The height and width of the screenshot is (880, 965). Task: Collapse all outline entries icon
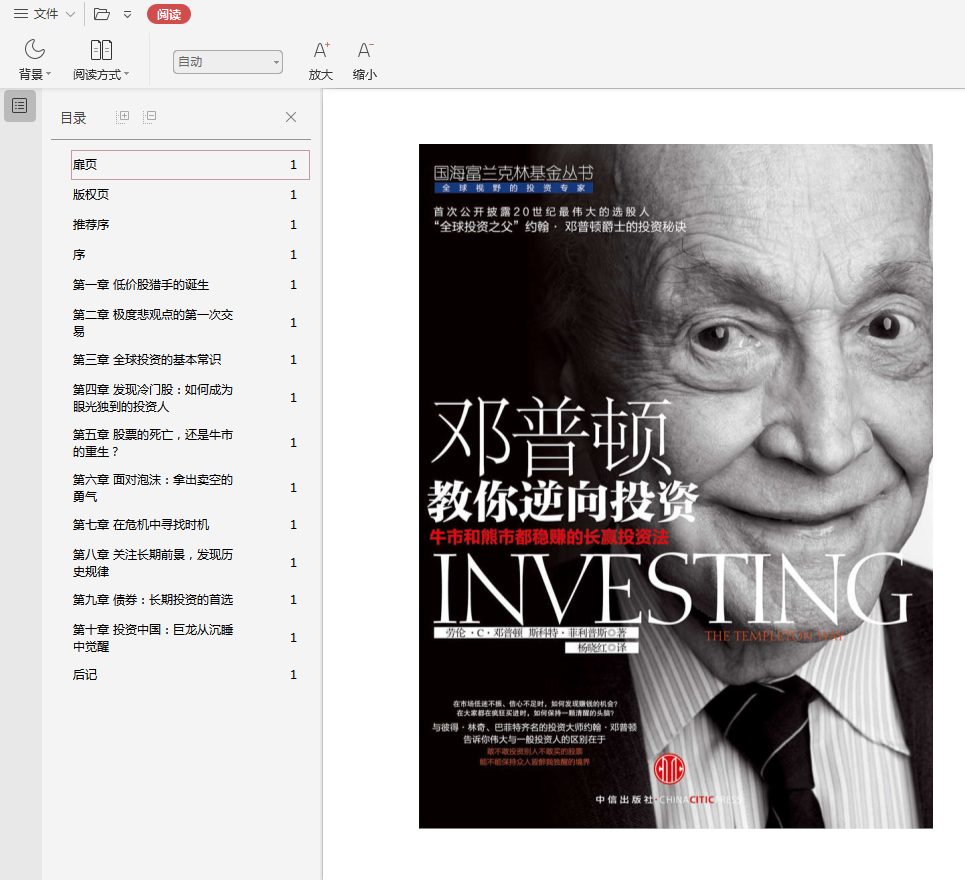tap(150, 117)
